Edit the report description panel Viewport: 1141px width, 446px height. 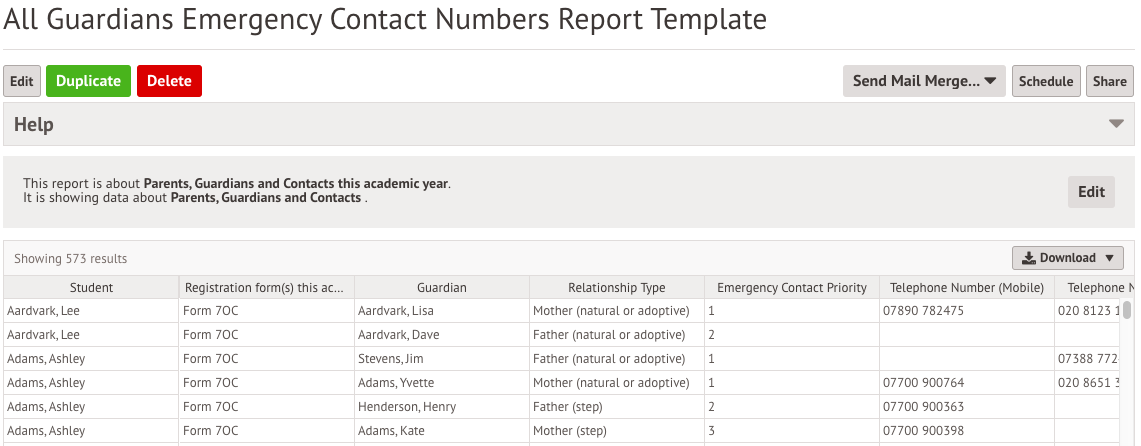pos(1091,192)
